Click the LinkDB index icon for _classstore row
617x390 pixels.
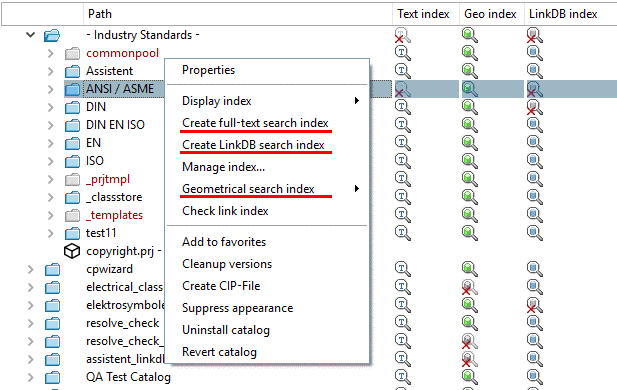point(534,197)
